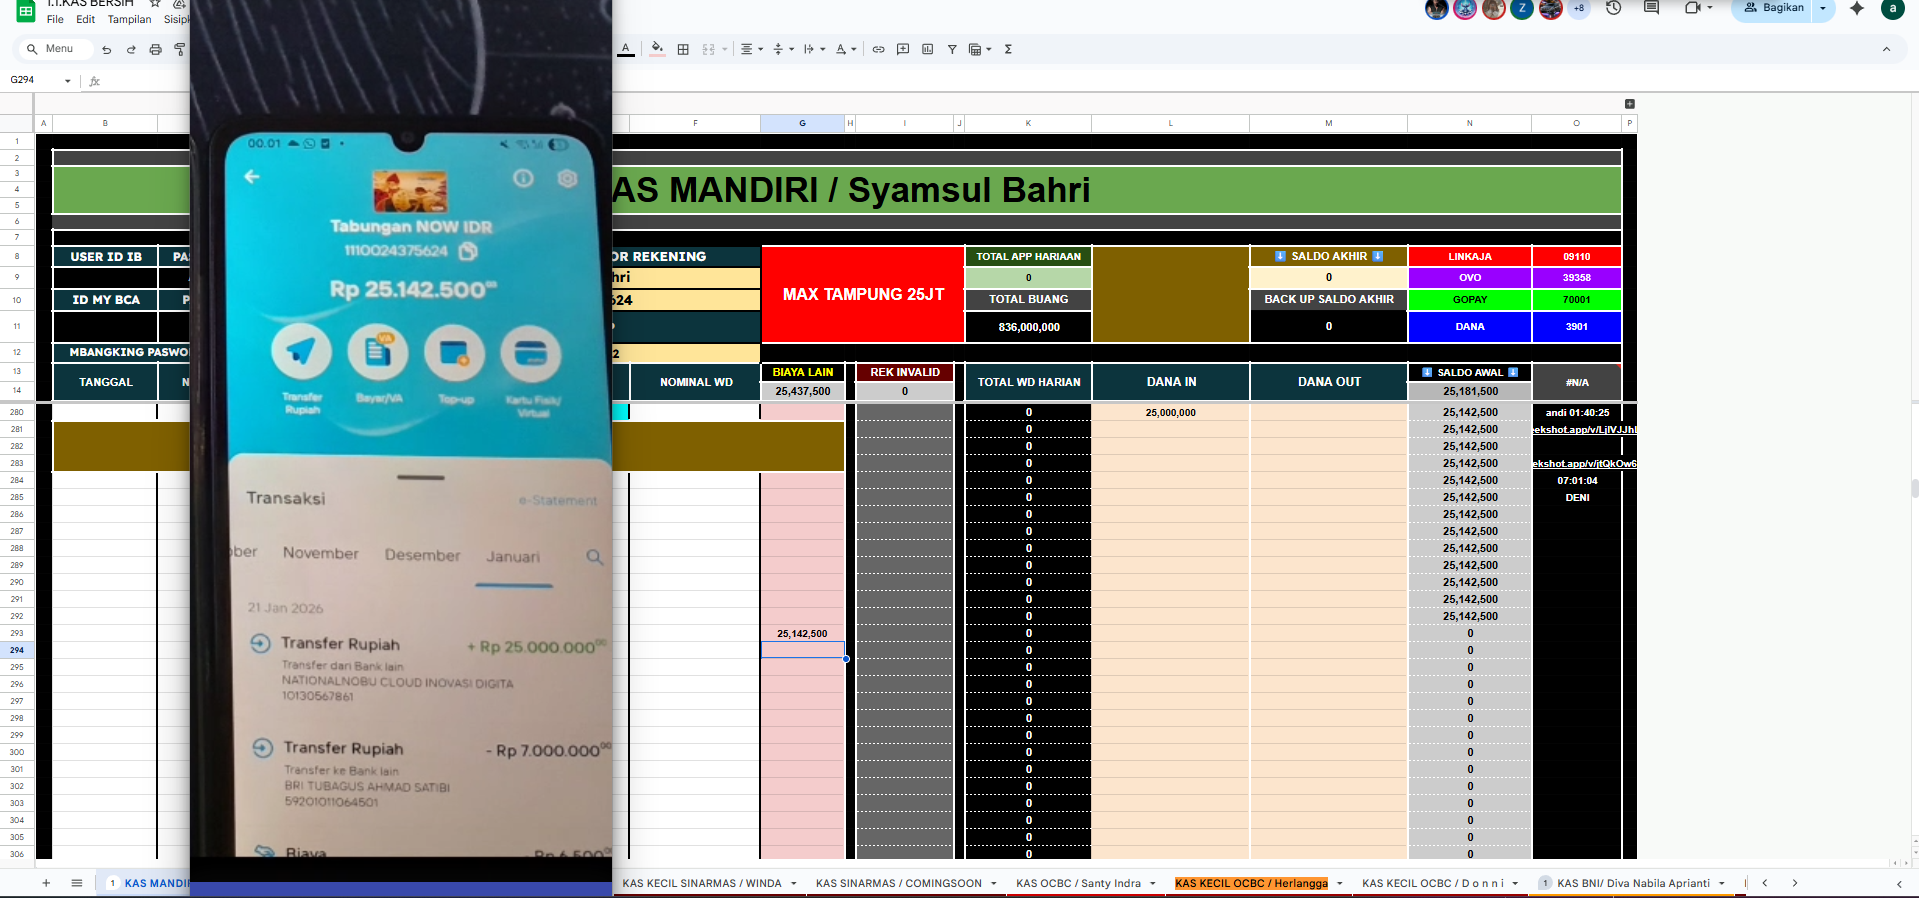Open text wrapping dropdown
This screenshot has width=1919, height=898.
click(x=814, y=49)
